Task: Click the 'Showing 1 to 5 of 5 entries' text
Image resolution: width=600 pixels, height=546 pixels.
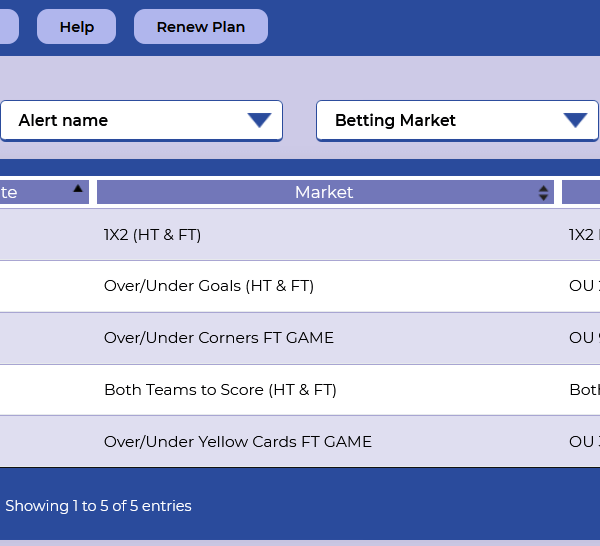Action: click(x=98, y=506)
